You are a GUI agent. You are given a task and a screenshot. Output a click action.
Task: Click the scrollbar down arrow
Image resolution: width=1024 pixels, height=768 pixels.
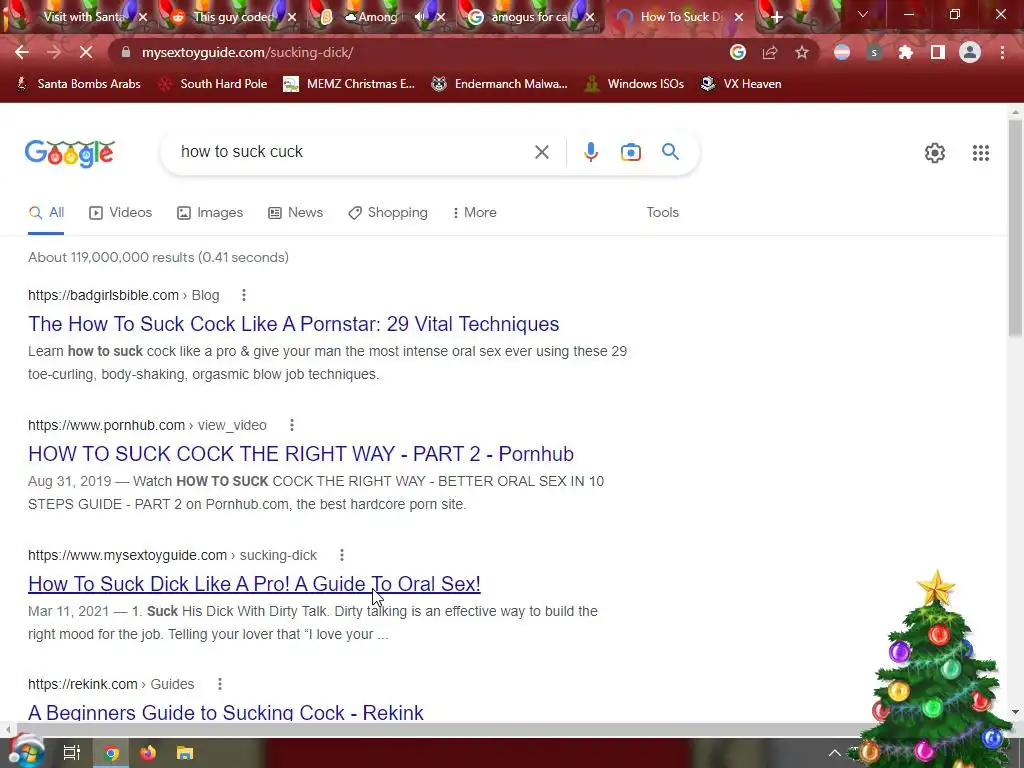click(x=1016, y=712)
